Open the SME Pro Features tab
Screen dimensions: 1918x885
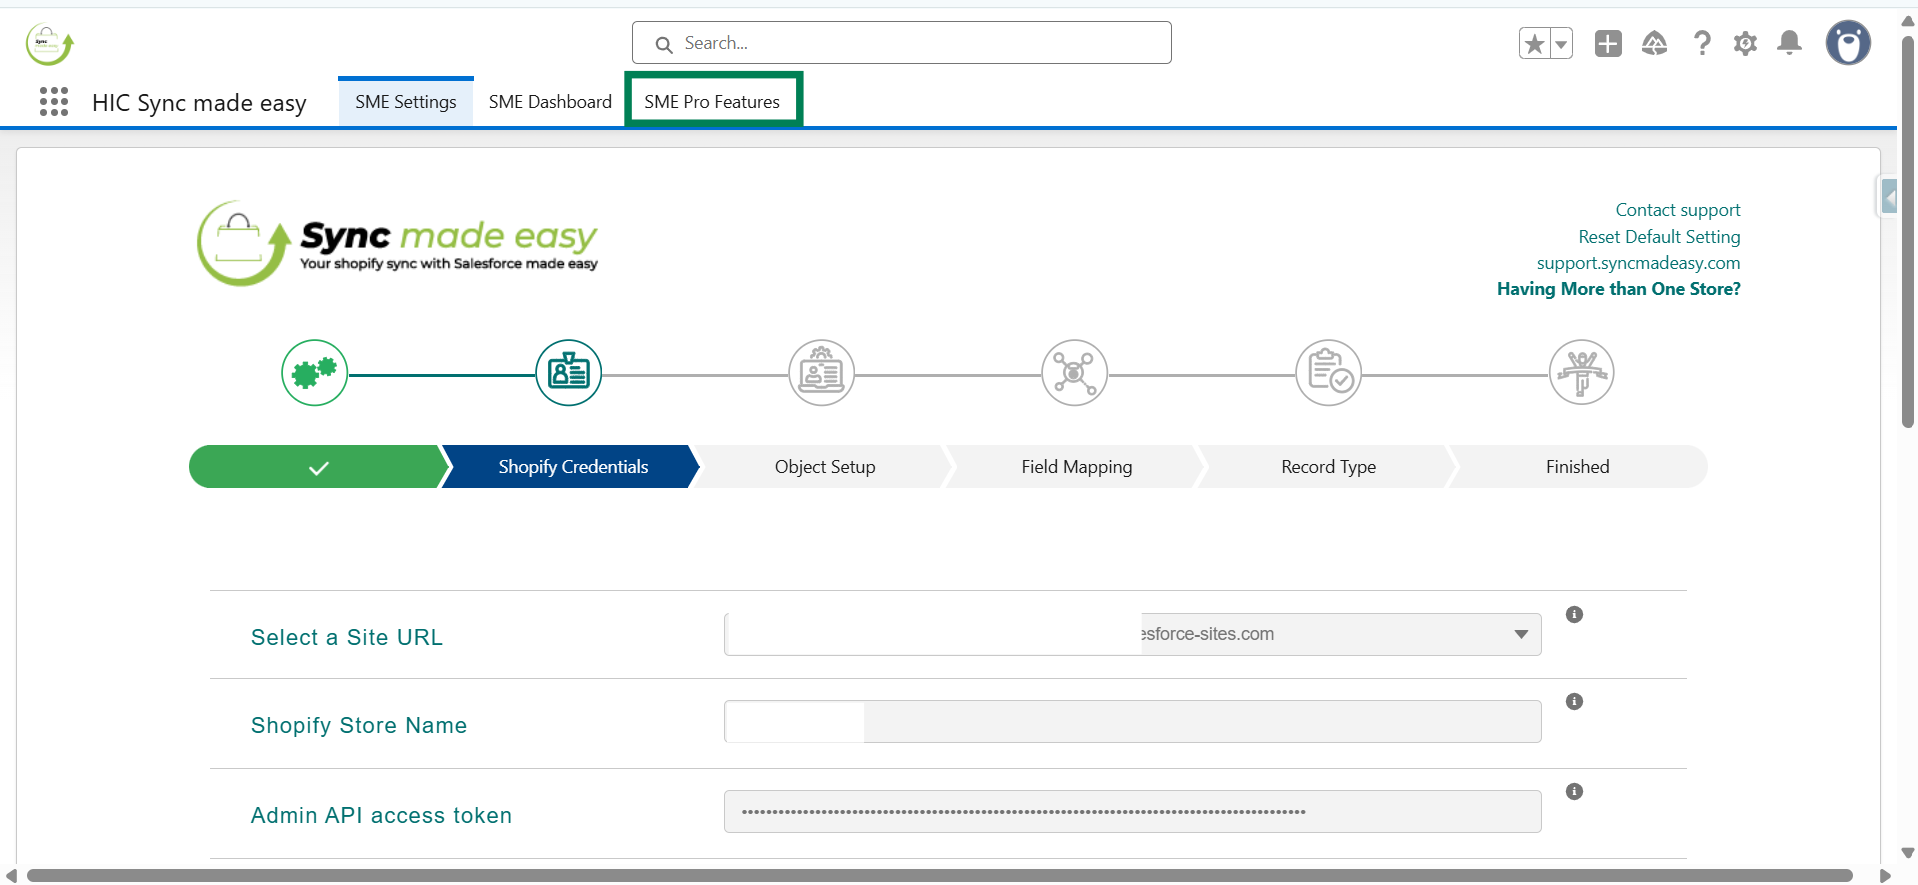click(x=712, y=101)
